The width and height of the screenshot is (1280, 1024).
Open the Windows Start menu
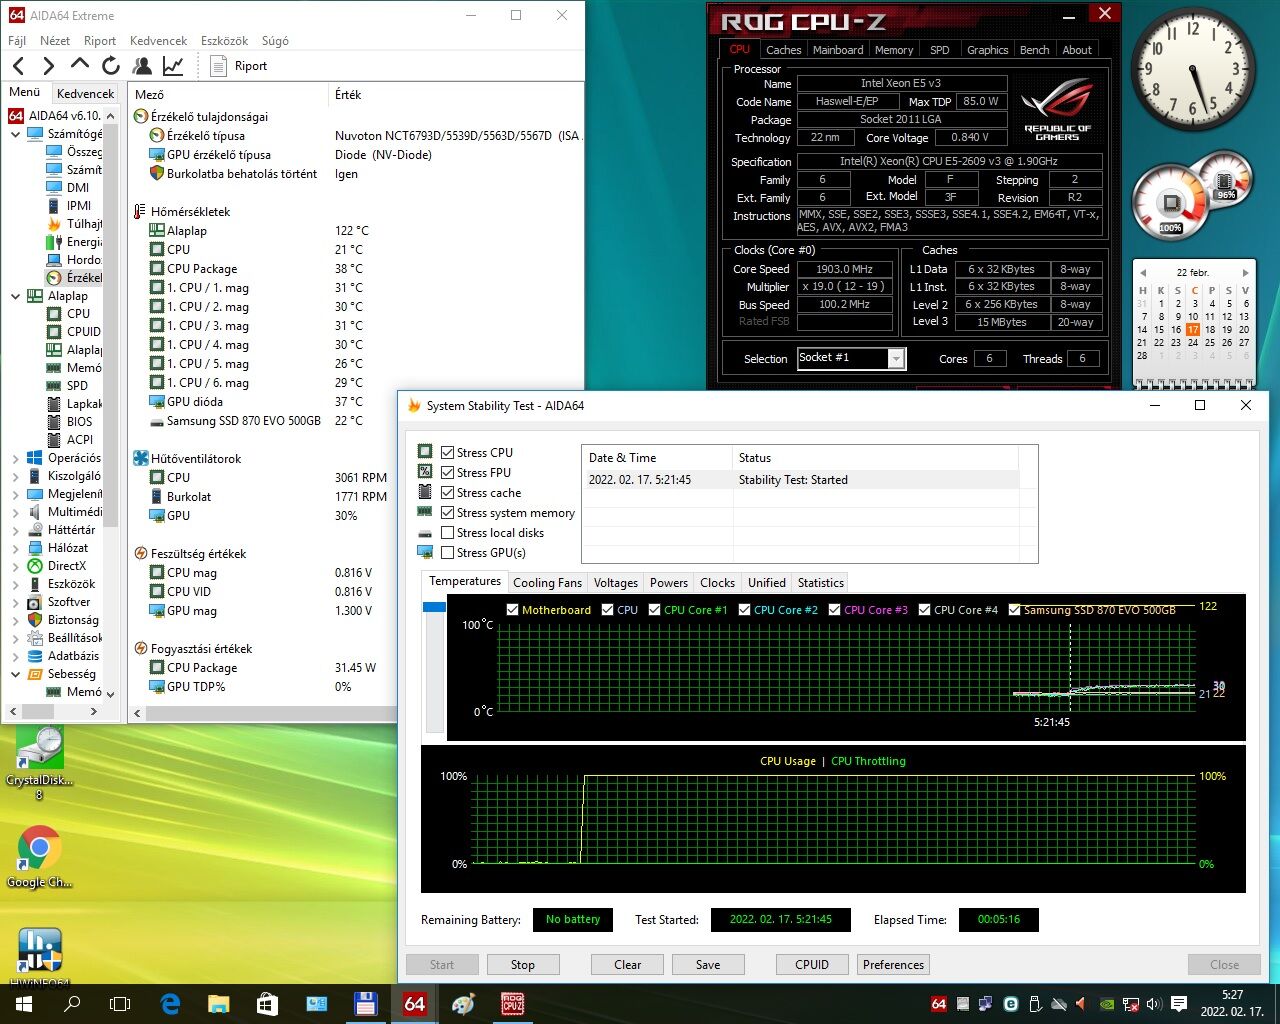point(24,1004)
